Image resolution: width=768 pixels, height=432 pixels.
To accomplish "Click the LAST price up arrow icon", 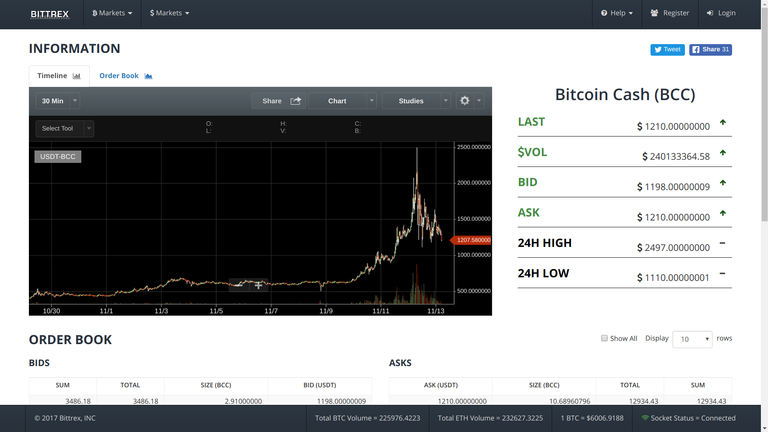I will pos(722,123).
